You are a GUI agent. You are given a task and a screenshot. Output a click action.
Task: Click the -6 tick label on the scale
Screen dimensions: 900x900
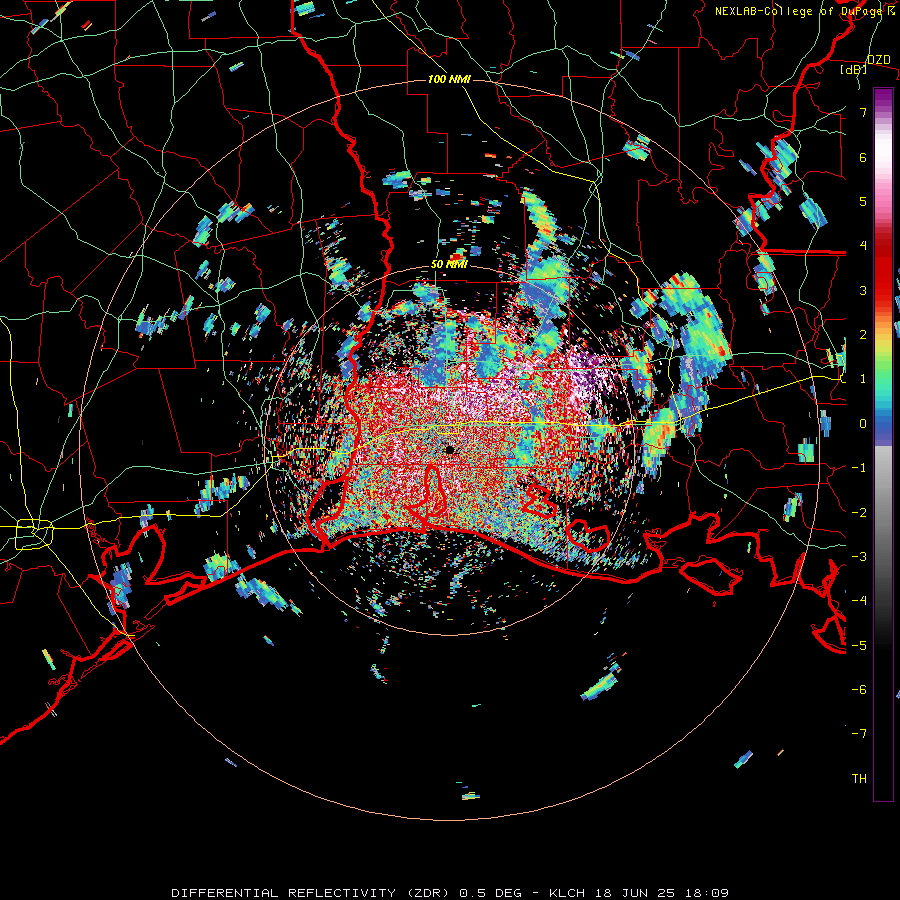[859, 689]
